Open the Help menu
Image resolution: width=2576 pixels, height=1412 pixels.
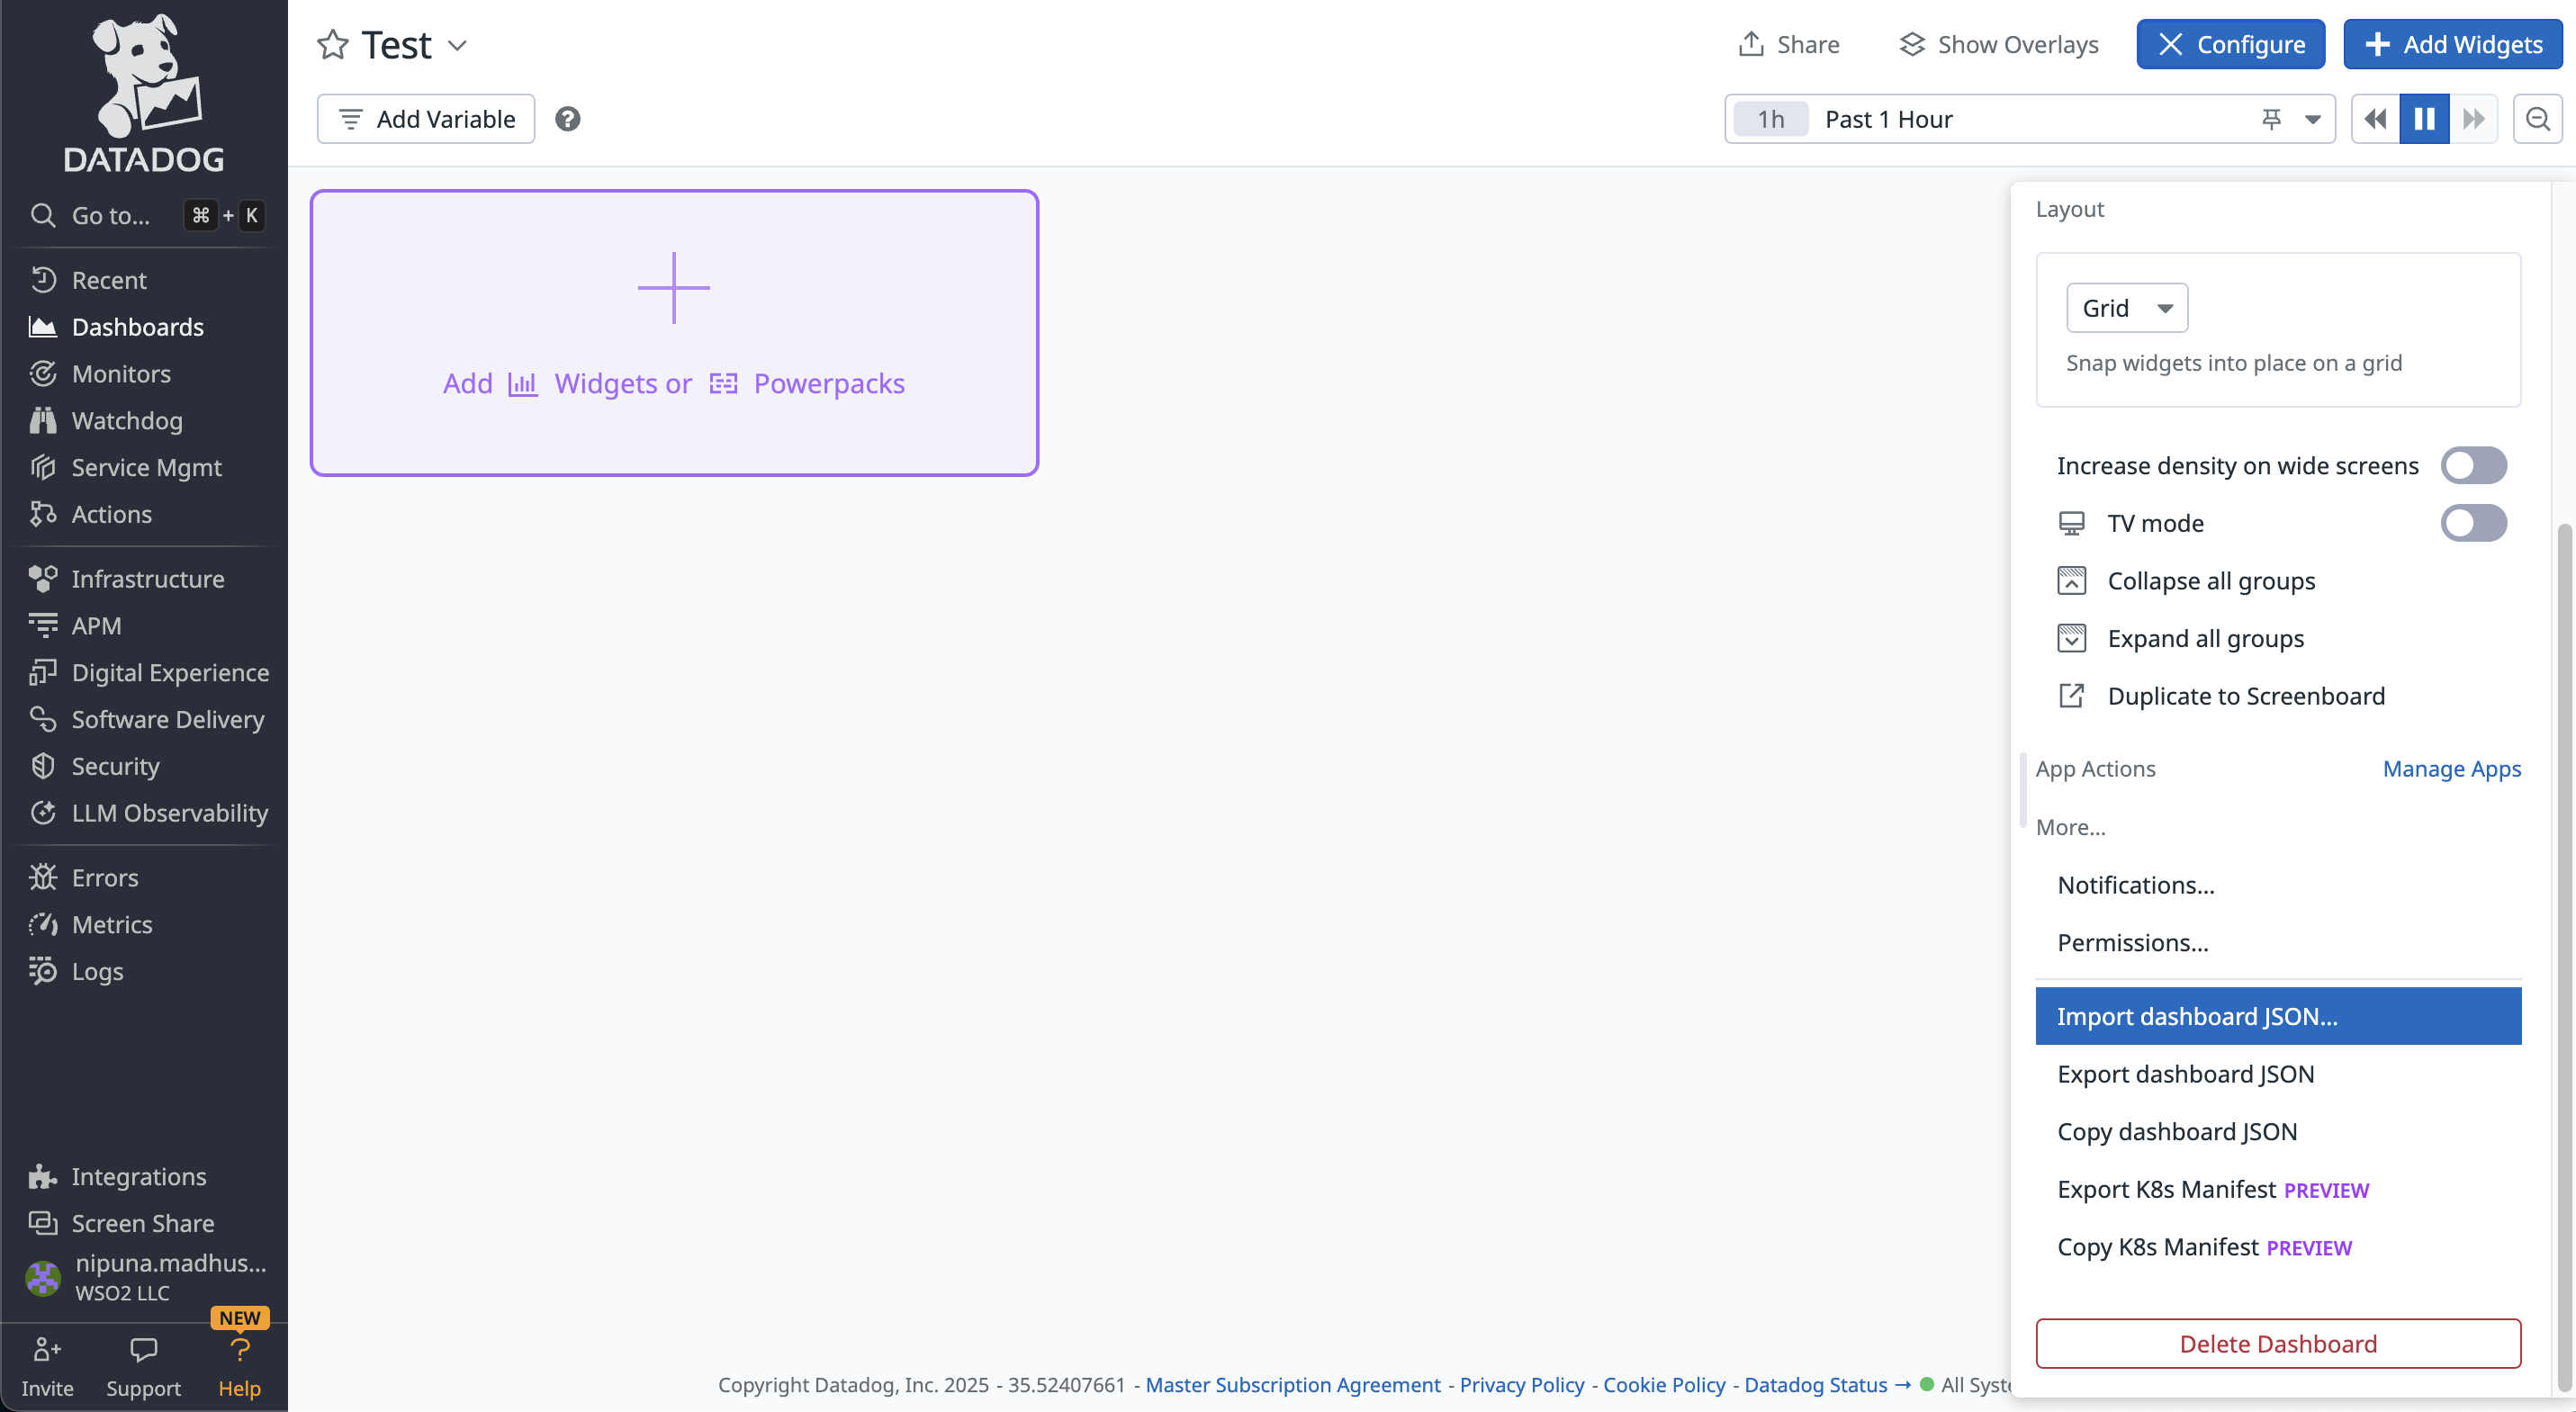[239, 1367]
